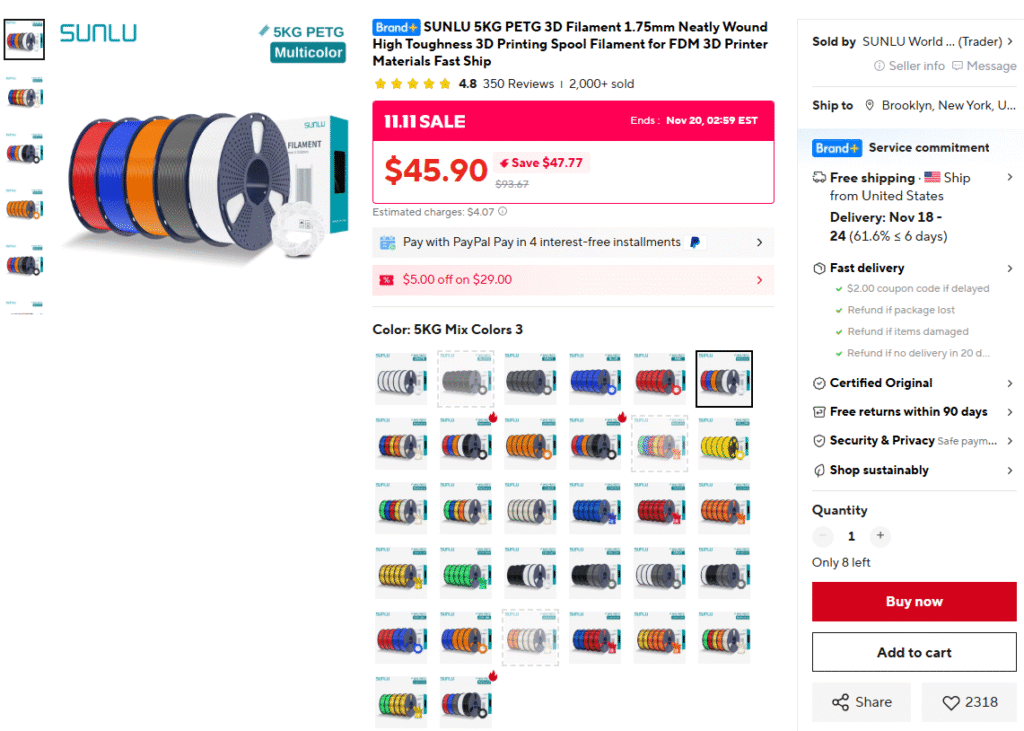Decrease quantity with the minus button
1024x731 pixels.
click(823, 536)
